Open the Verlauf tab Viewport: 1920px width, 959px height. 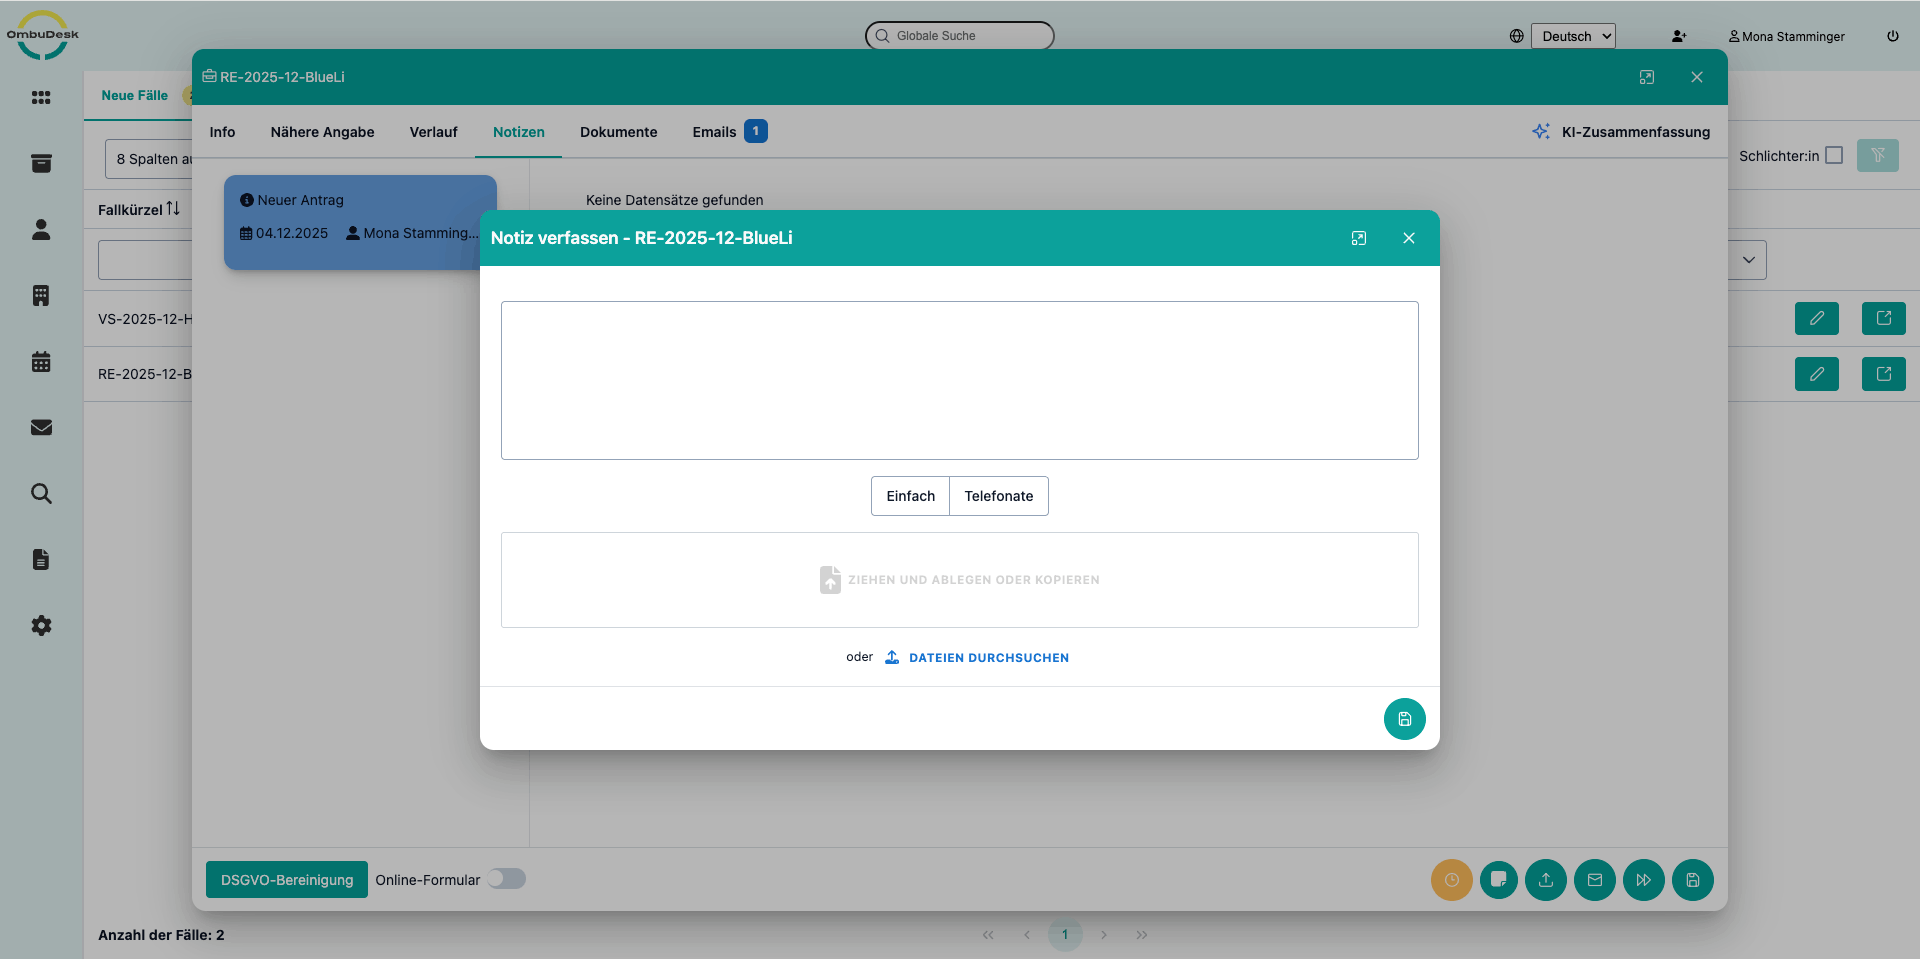[433, 132]
